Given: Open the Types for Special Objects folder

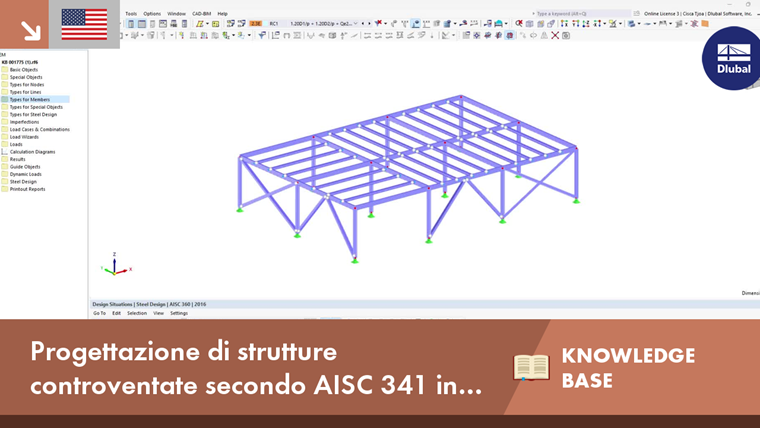Looking at the screenshot, I should pos(36,107).
